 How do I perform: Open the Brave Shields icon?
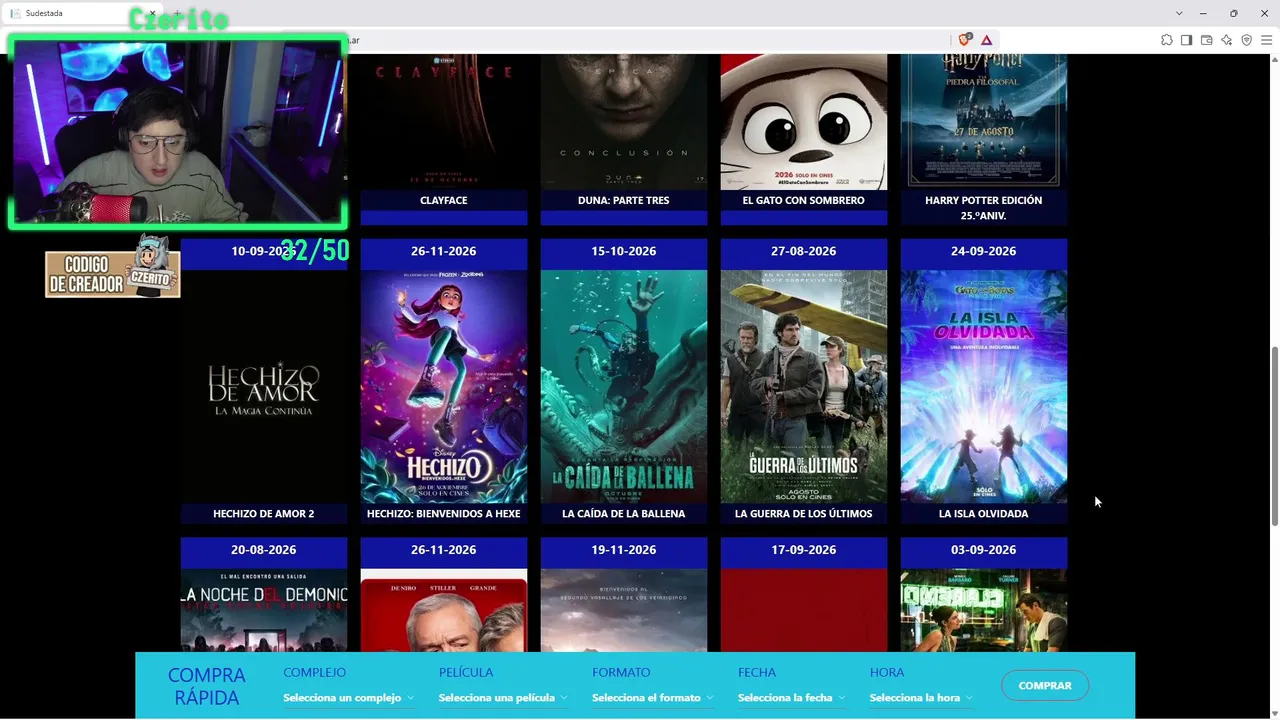(x=964, y=40)
